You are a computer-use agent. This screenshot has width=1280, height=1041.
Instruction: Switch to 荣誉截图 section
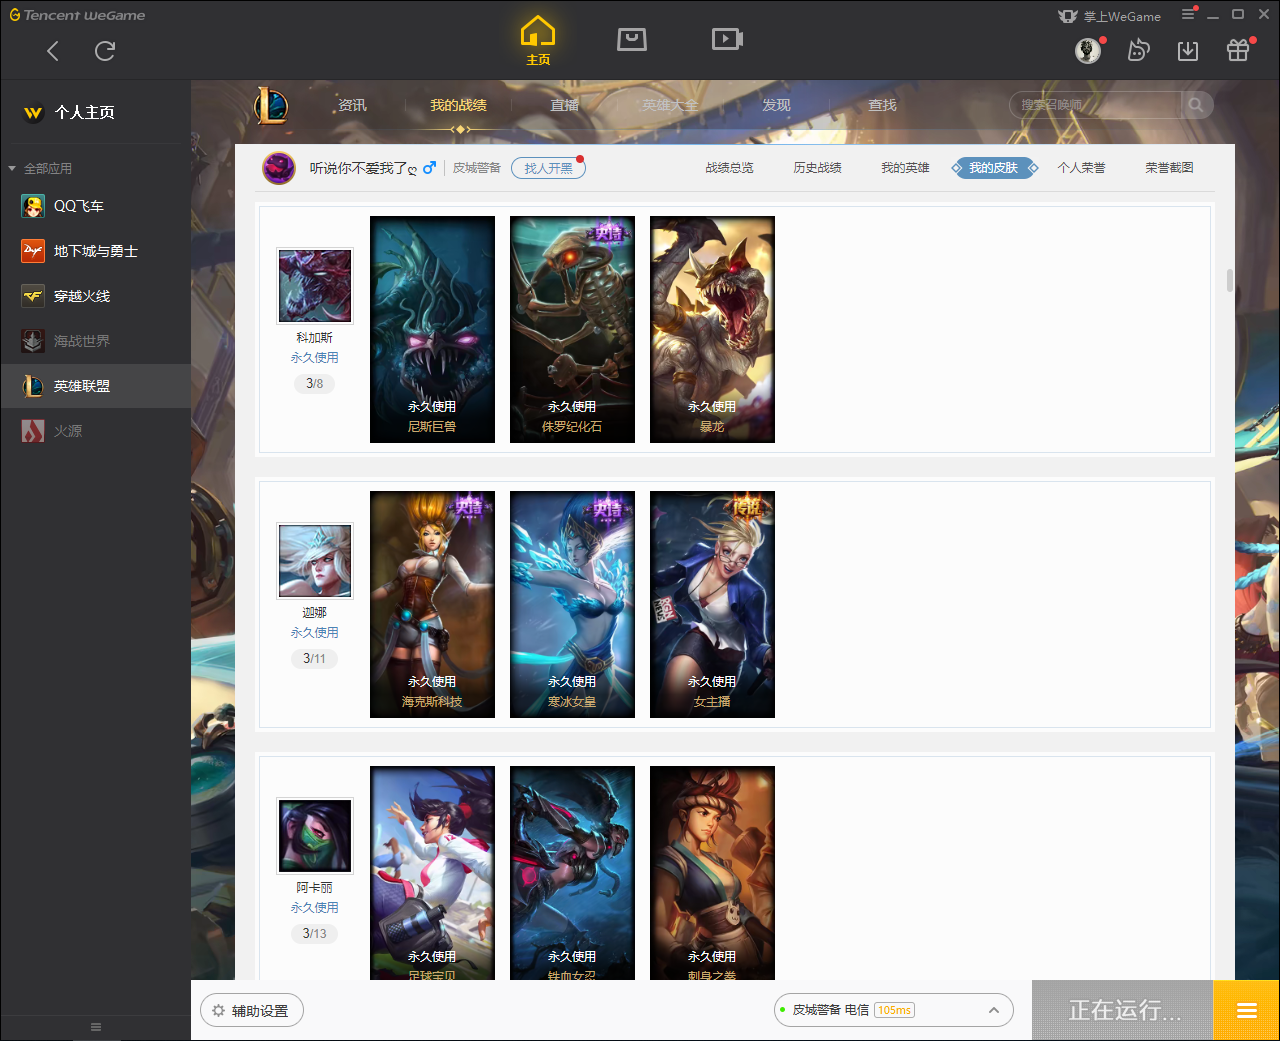1169,168
